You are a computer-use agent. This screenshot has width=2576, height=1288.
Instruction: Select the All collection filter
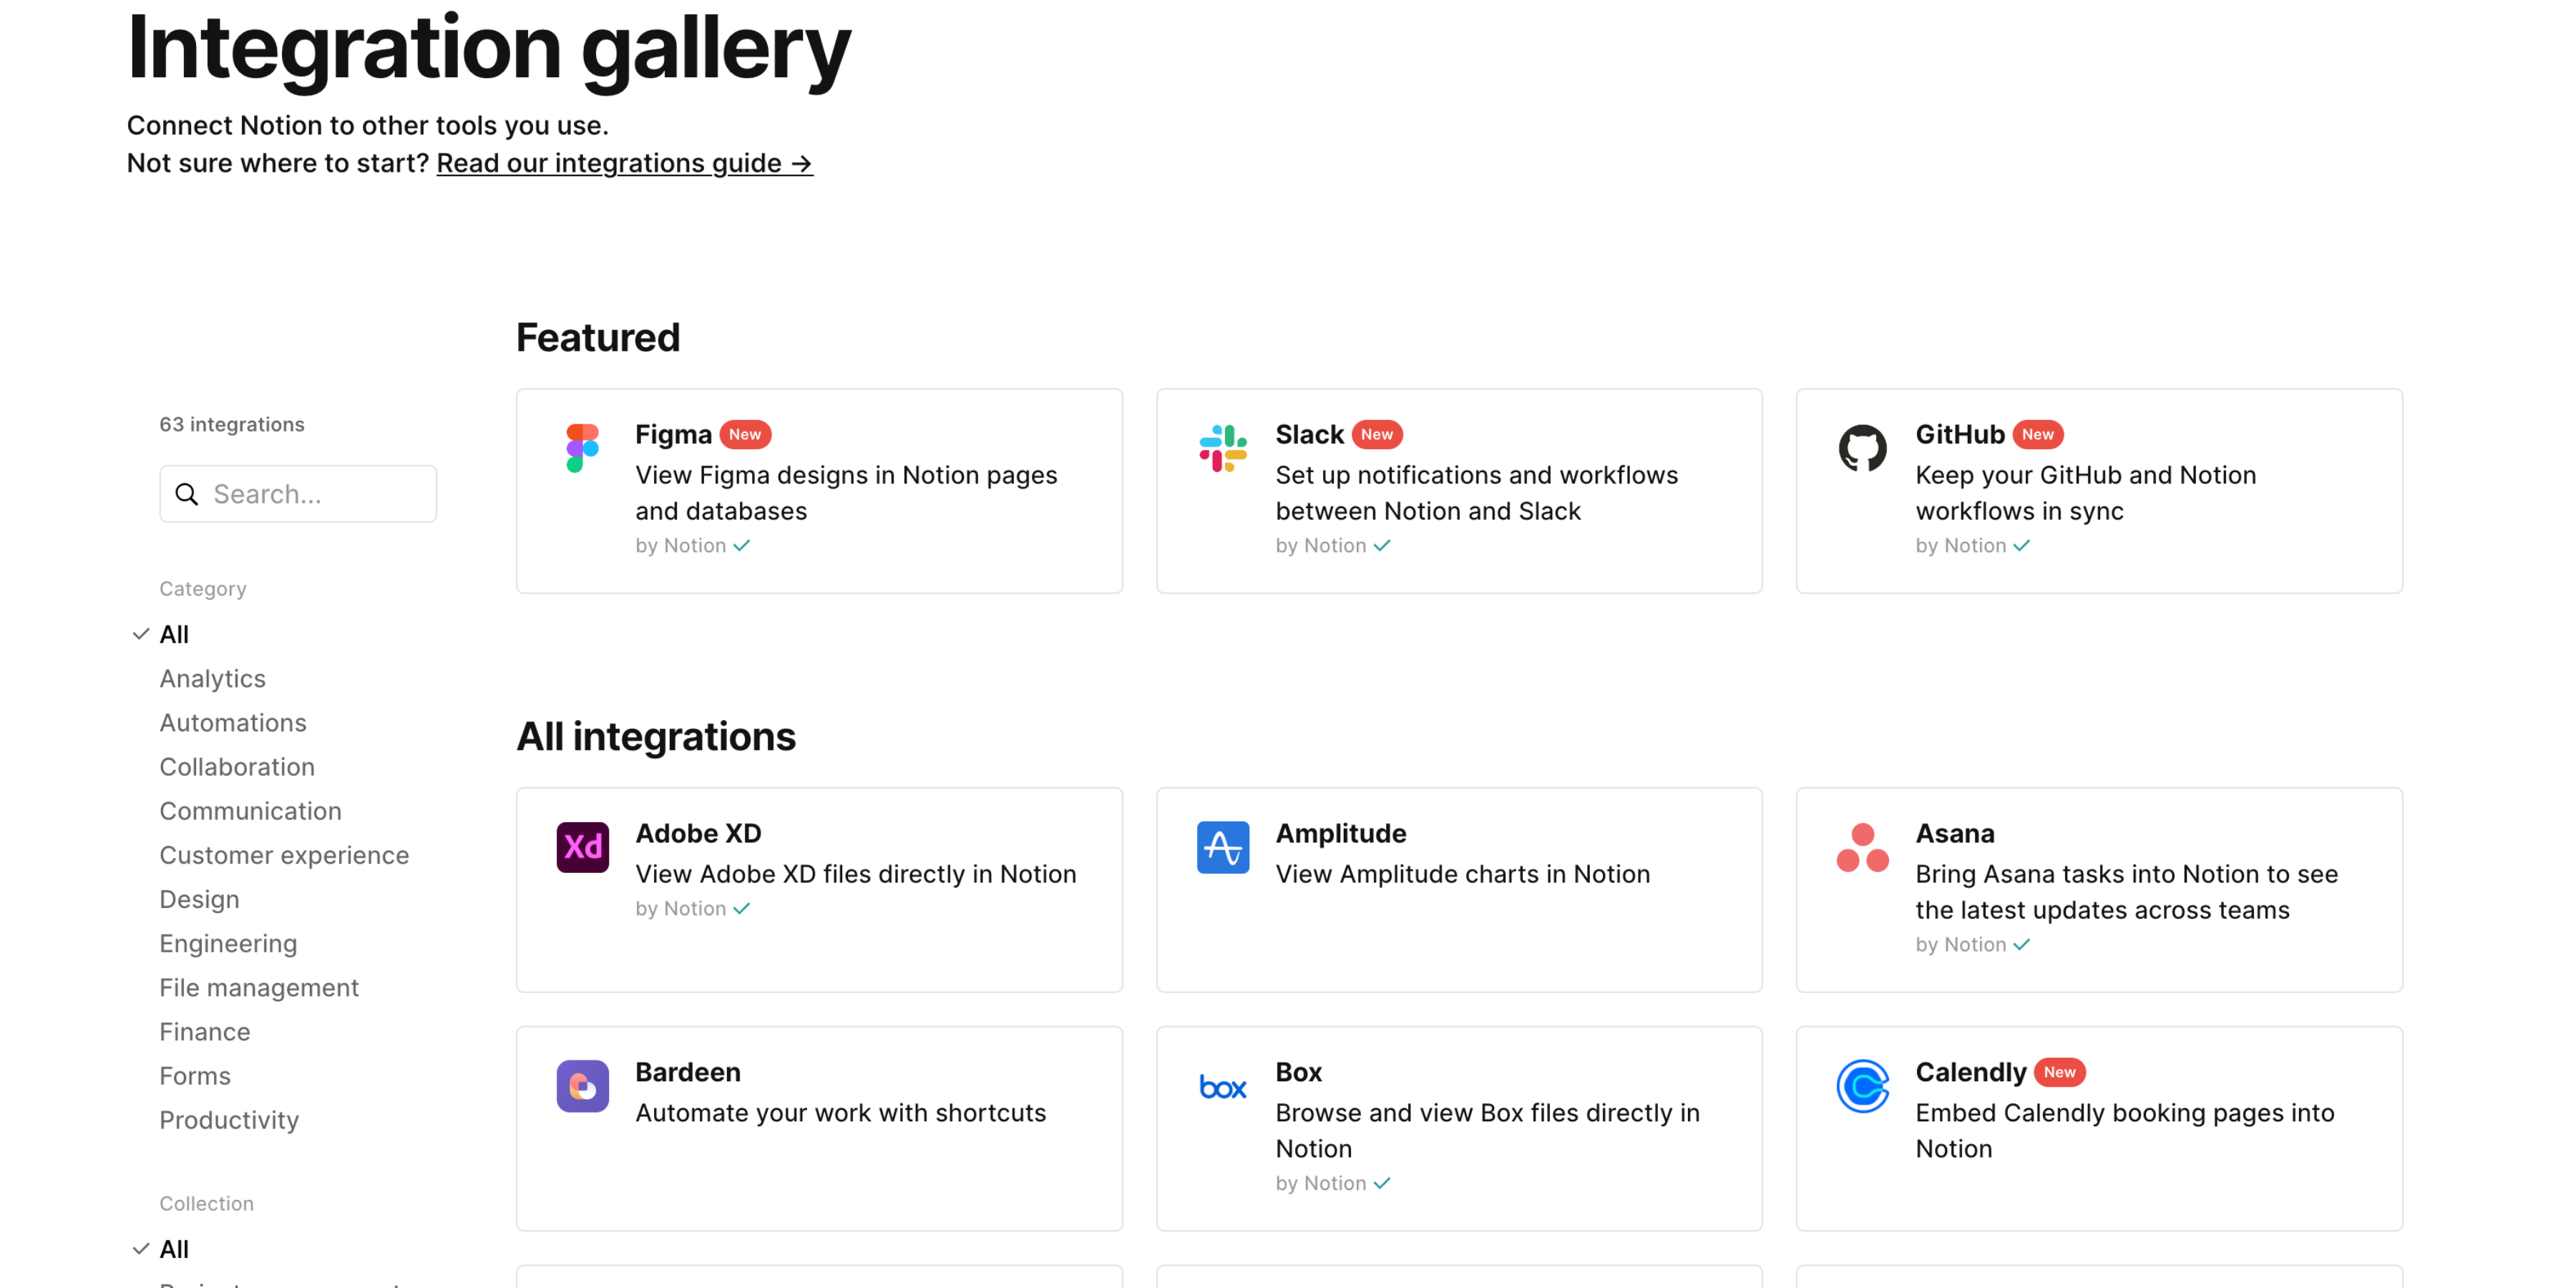coord(174,1249)
